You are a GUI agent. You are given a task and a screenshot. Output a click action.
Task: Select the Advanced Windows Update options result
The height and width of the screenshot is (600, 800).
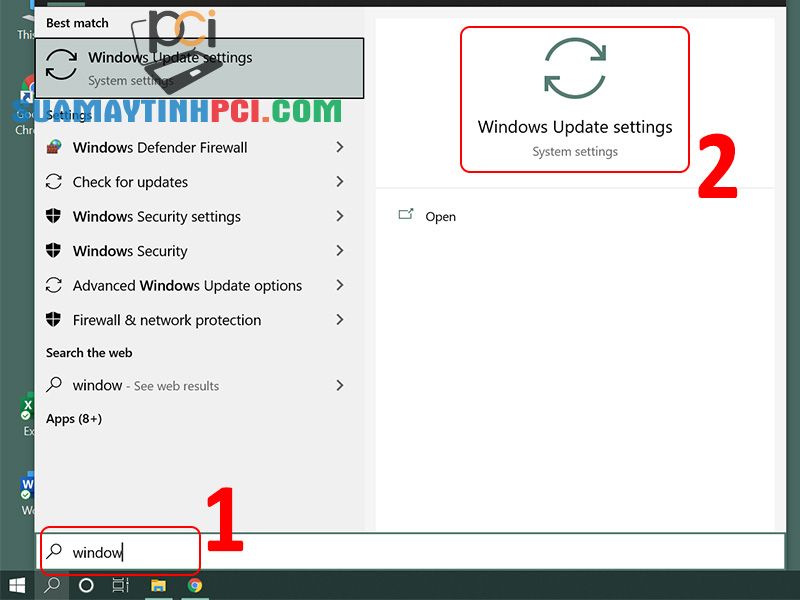186,285
